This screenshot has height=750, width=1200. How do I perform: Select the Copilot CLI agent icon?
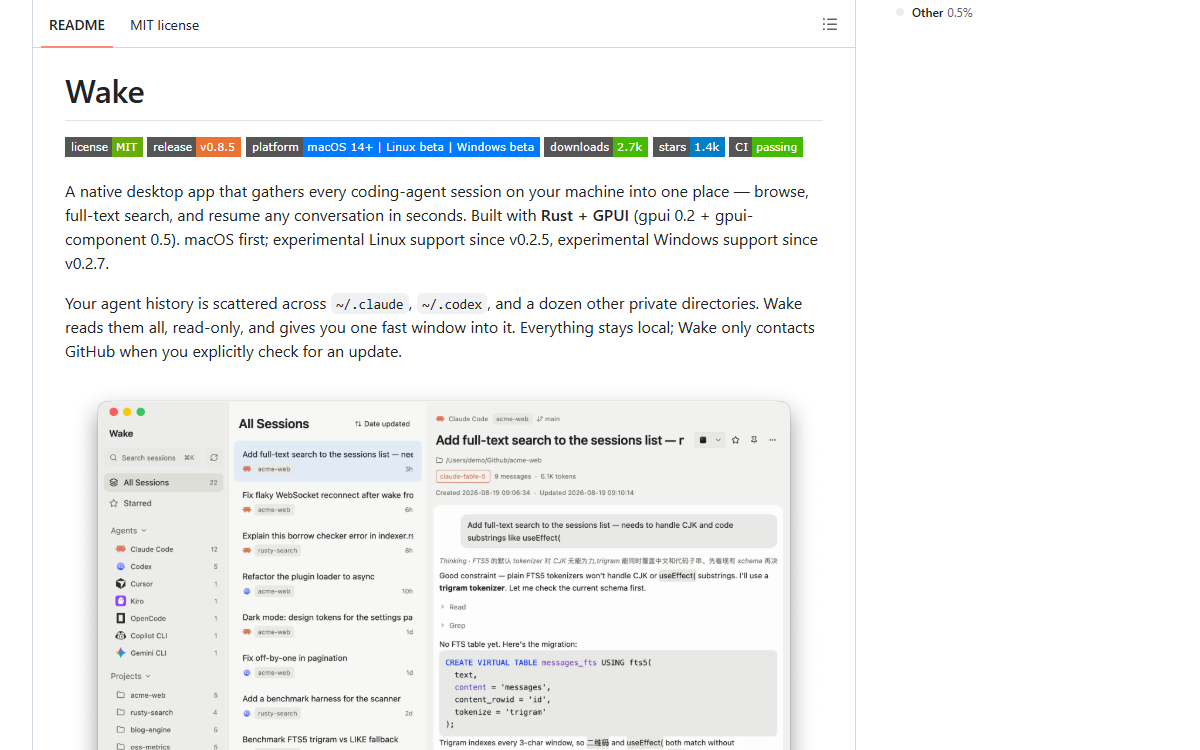click(120, 635)
